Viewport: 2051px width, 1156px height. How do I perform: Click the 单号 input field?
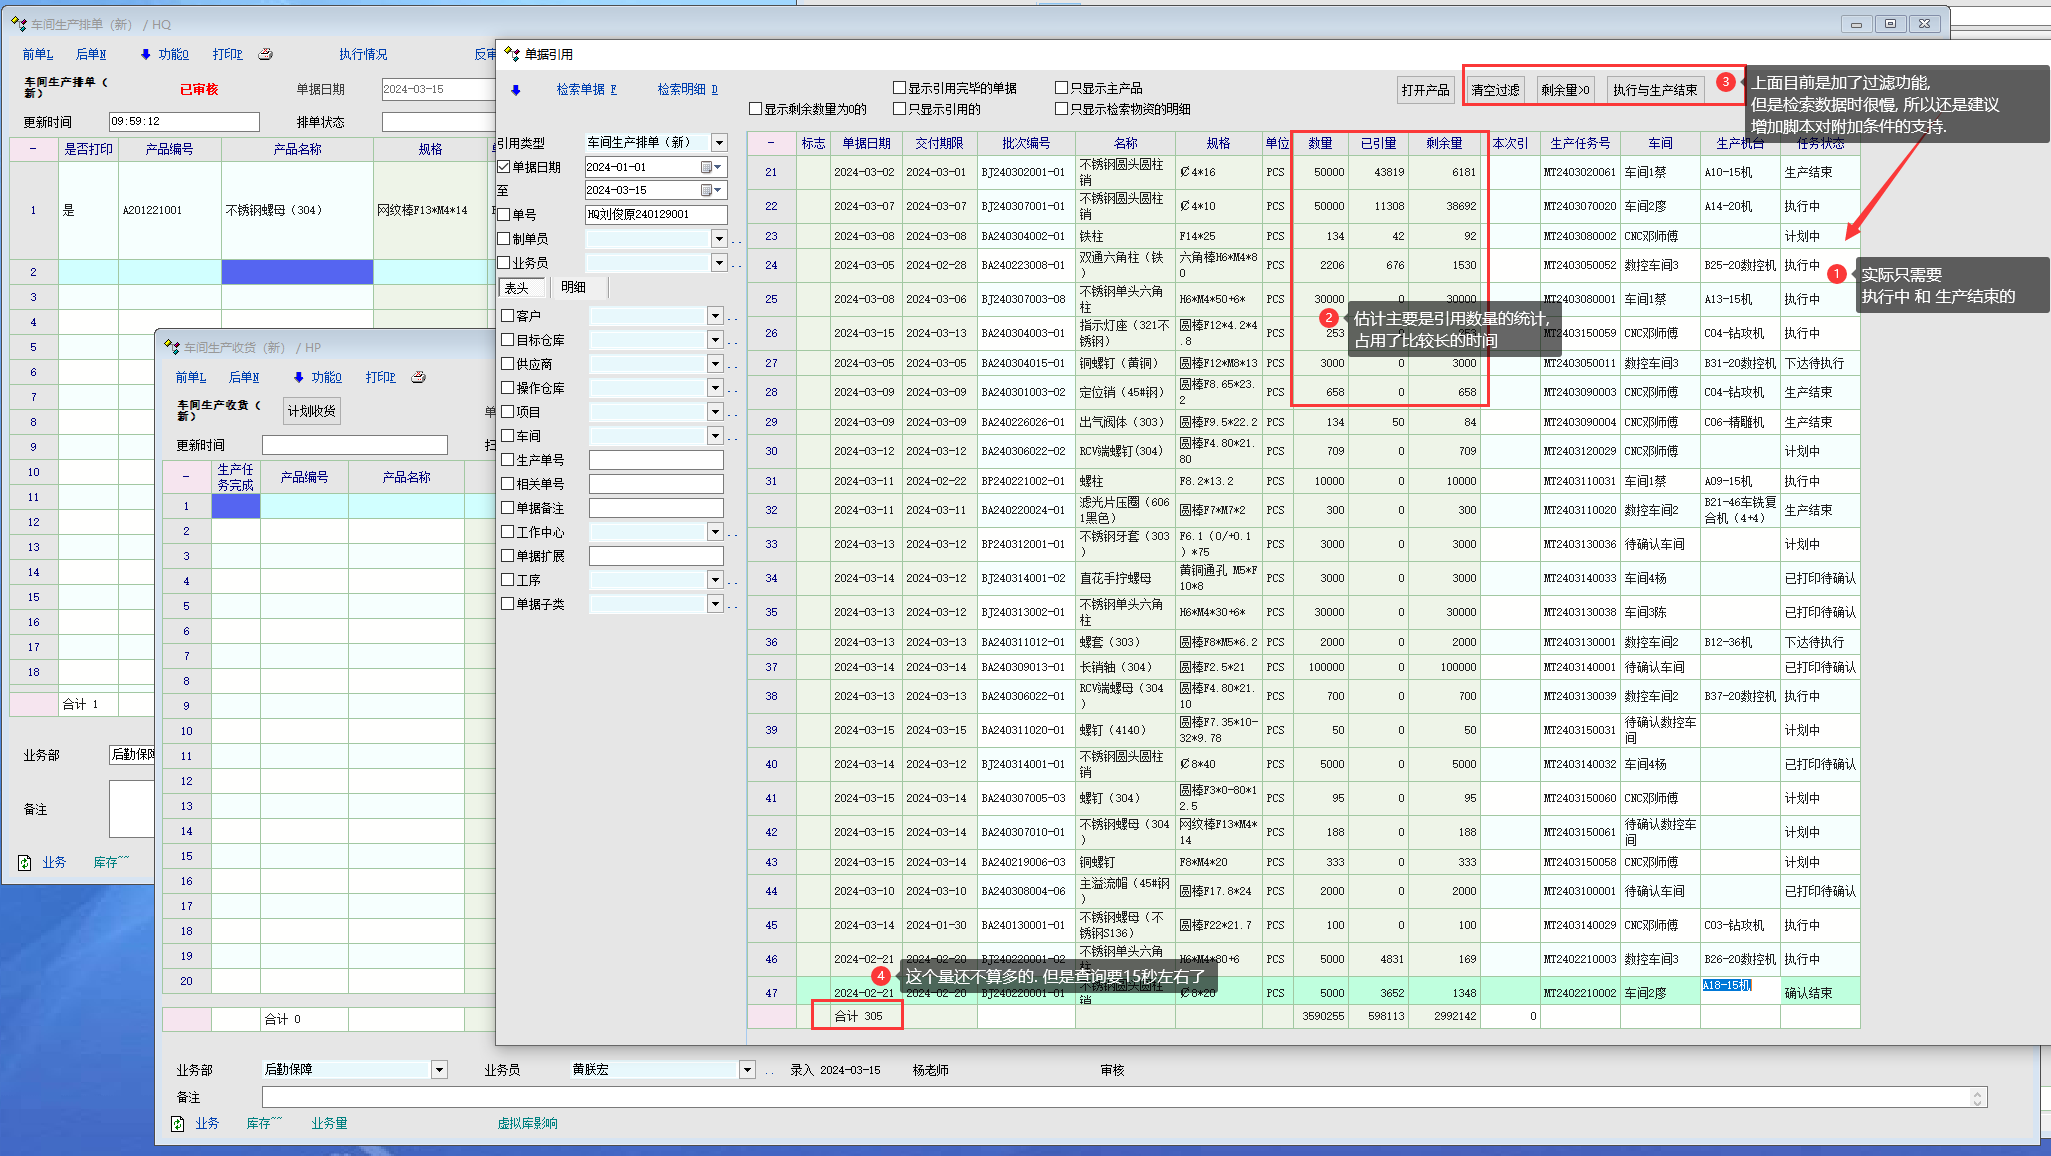point(655,214)
